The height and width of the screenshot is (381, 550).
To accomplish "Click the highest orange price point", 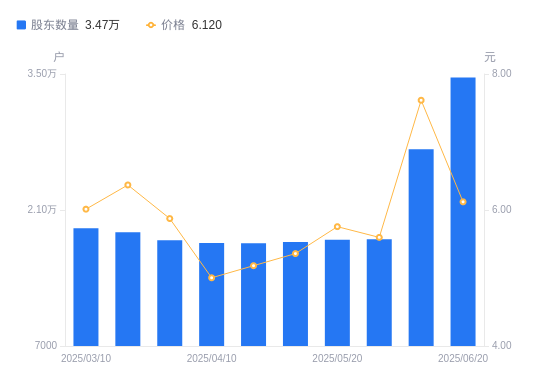I will [421, 101].
